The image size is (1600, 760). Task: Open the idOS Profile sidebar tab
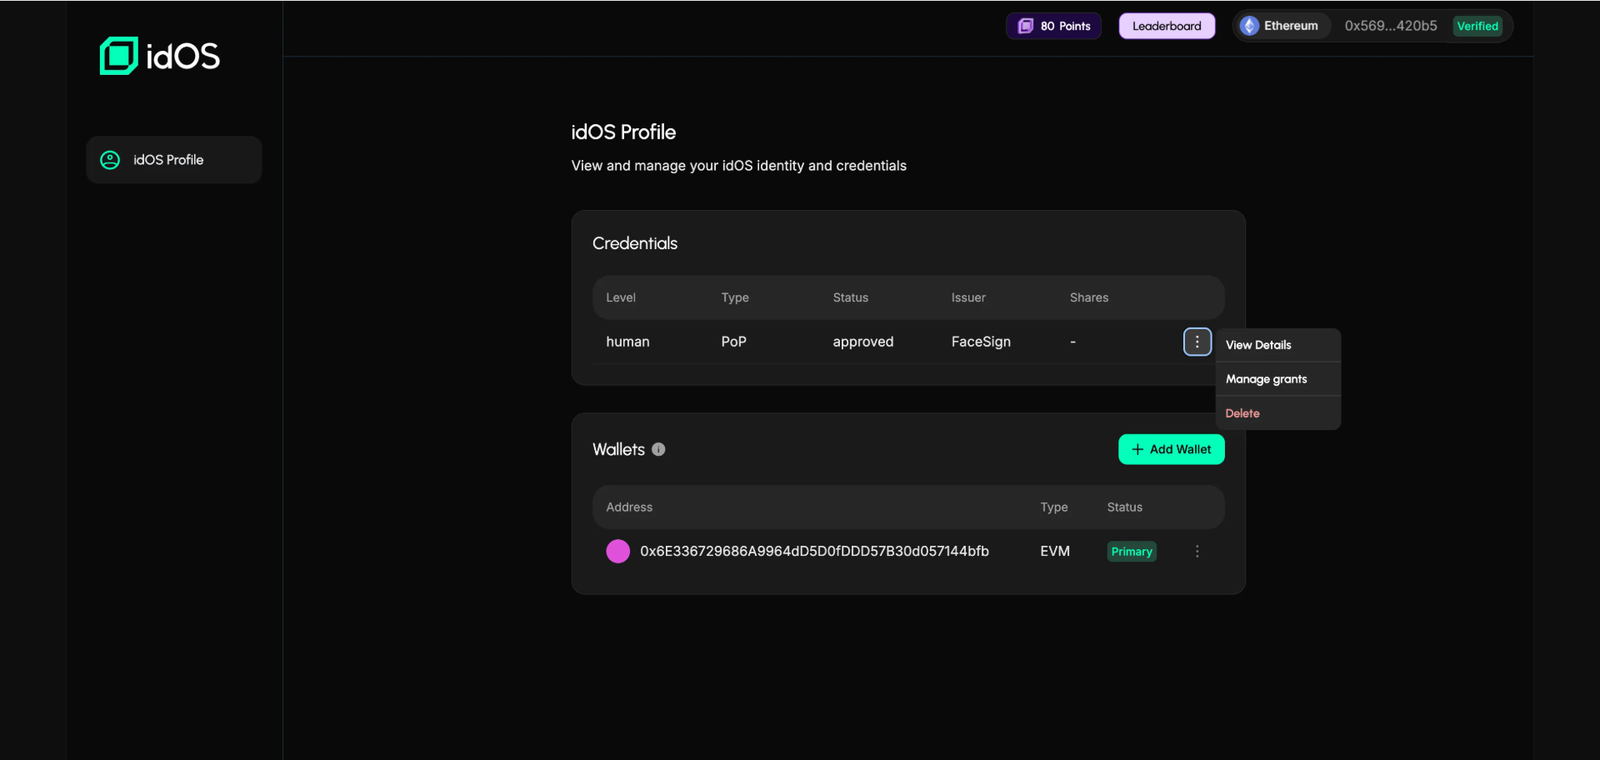pos(174,160)
